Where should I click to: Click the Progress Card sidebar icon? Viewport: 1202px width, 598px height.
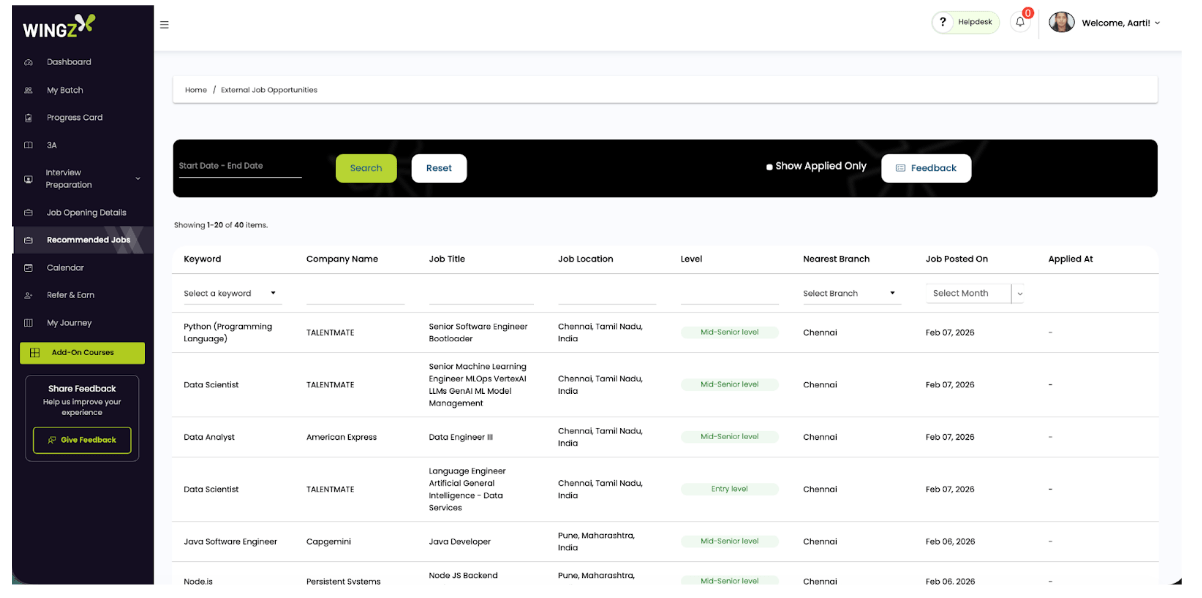(x=28, y=118)
